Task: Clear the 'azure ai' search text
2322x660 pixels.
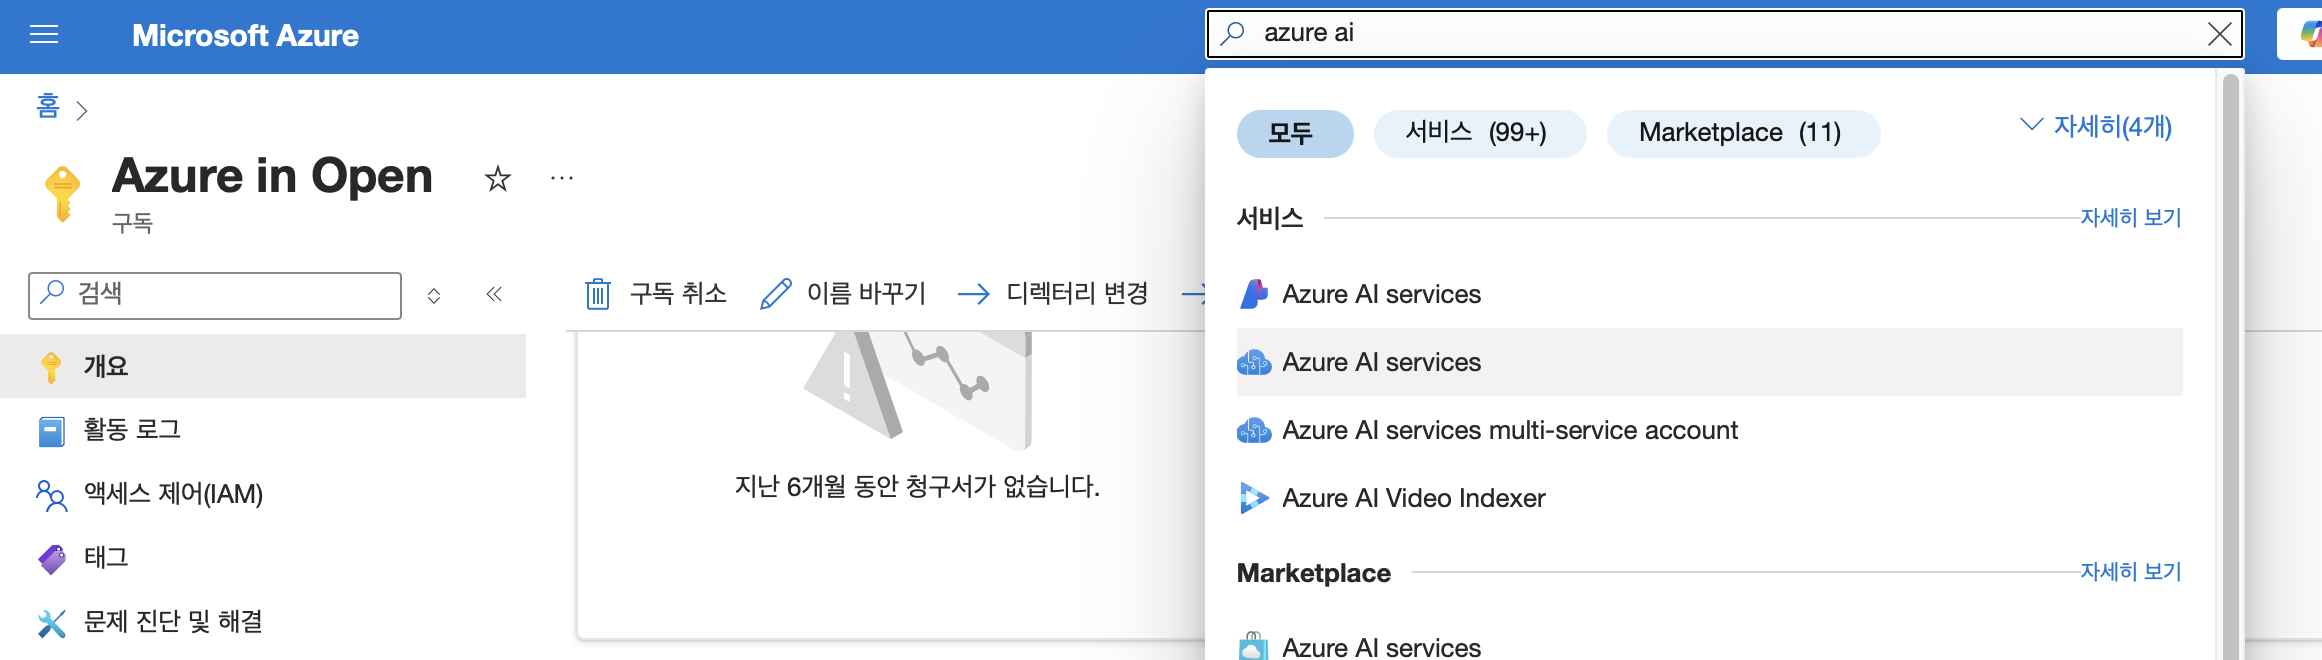Action: tap(2219, 34)
